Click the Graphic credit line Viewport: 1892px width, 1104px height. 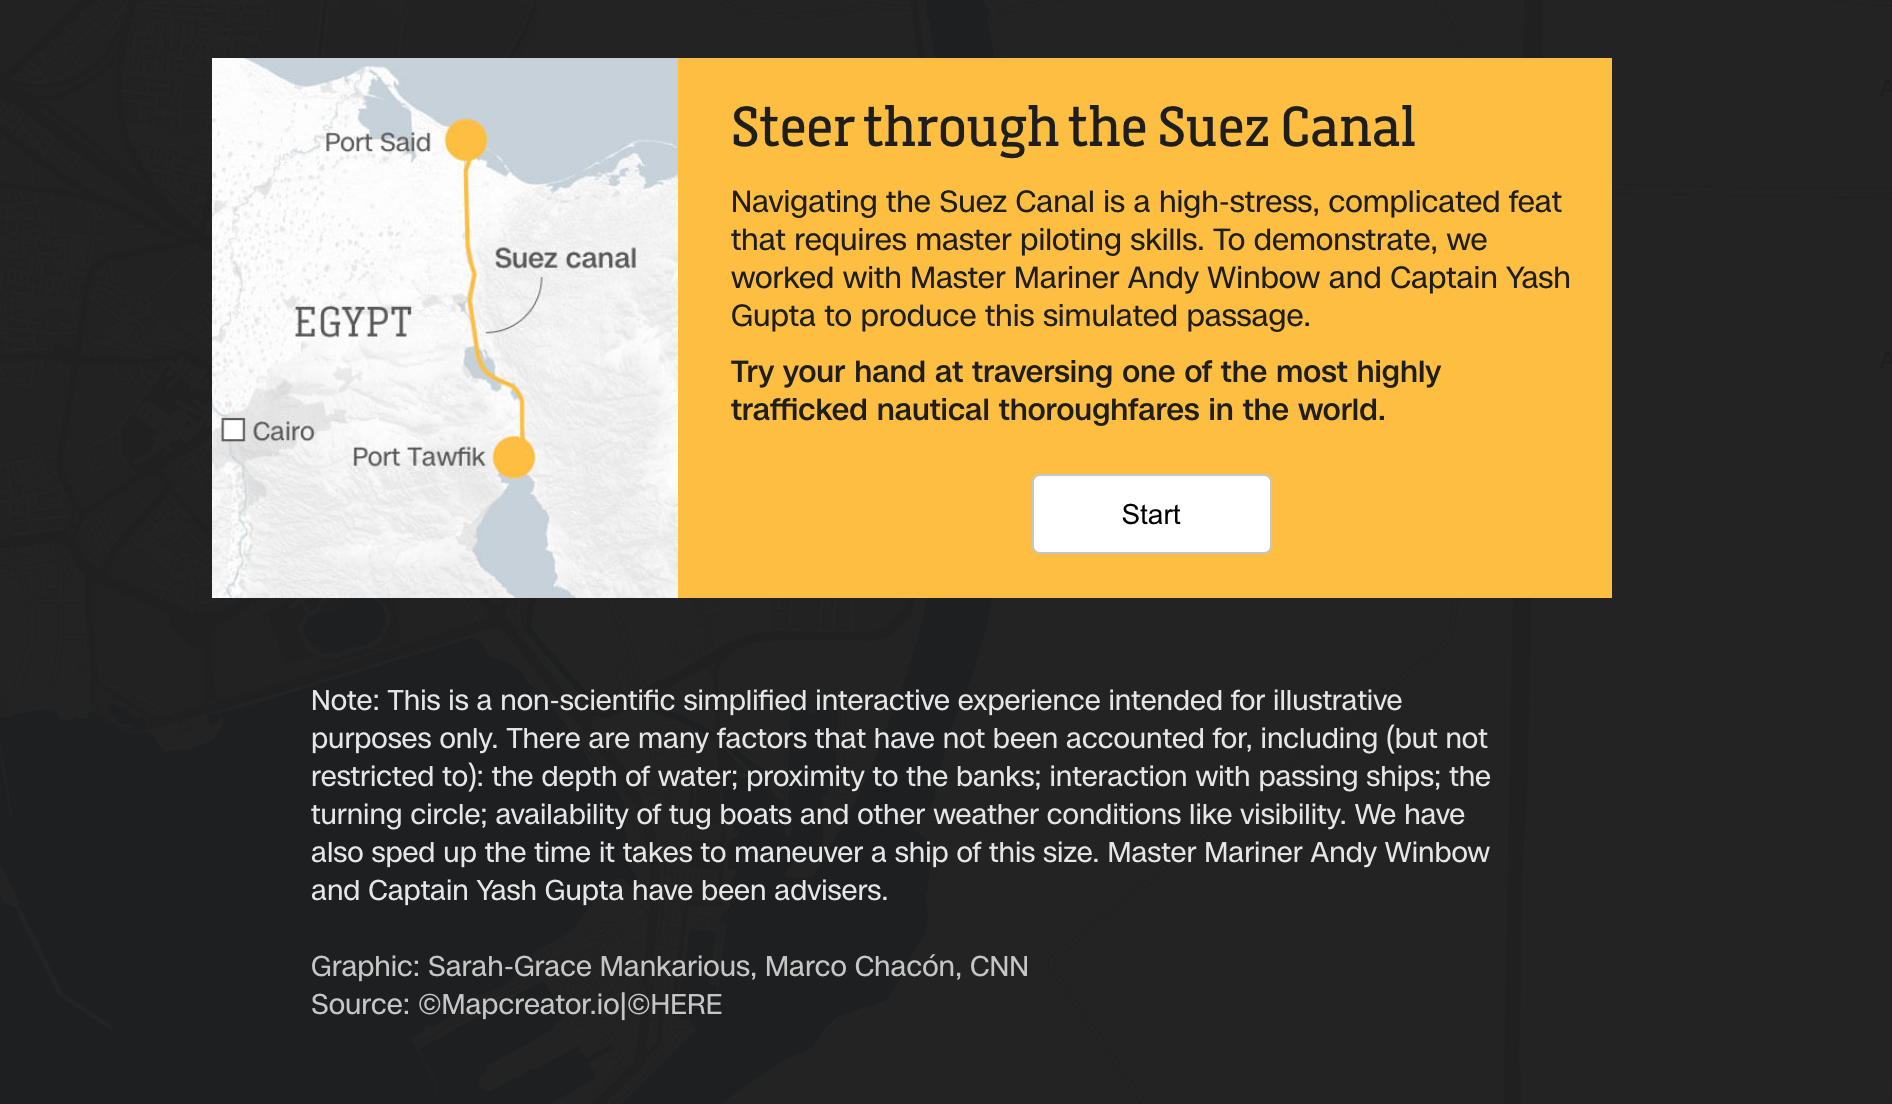click(669, 966)
